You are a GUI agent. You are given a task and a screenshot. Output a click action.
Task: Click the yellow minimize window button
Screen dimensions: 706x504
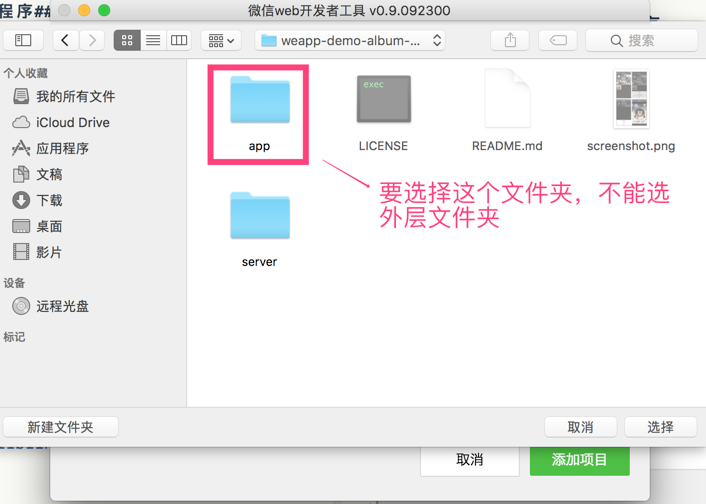pyautogui.click(x=84, y=10)
